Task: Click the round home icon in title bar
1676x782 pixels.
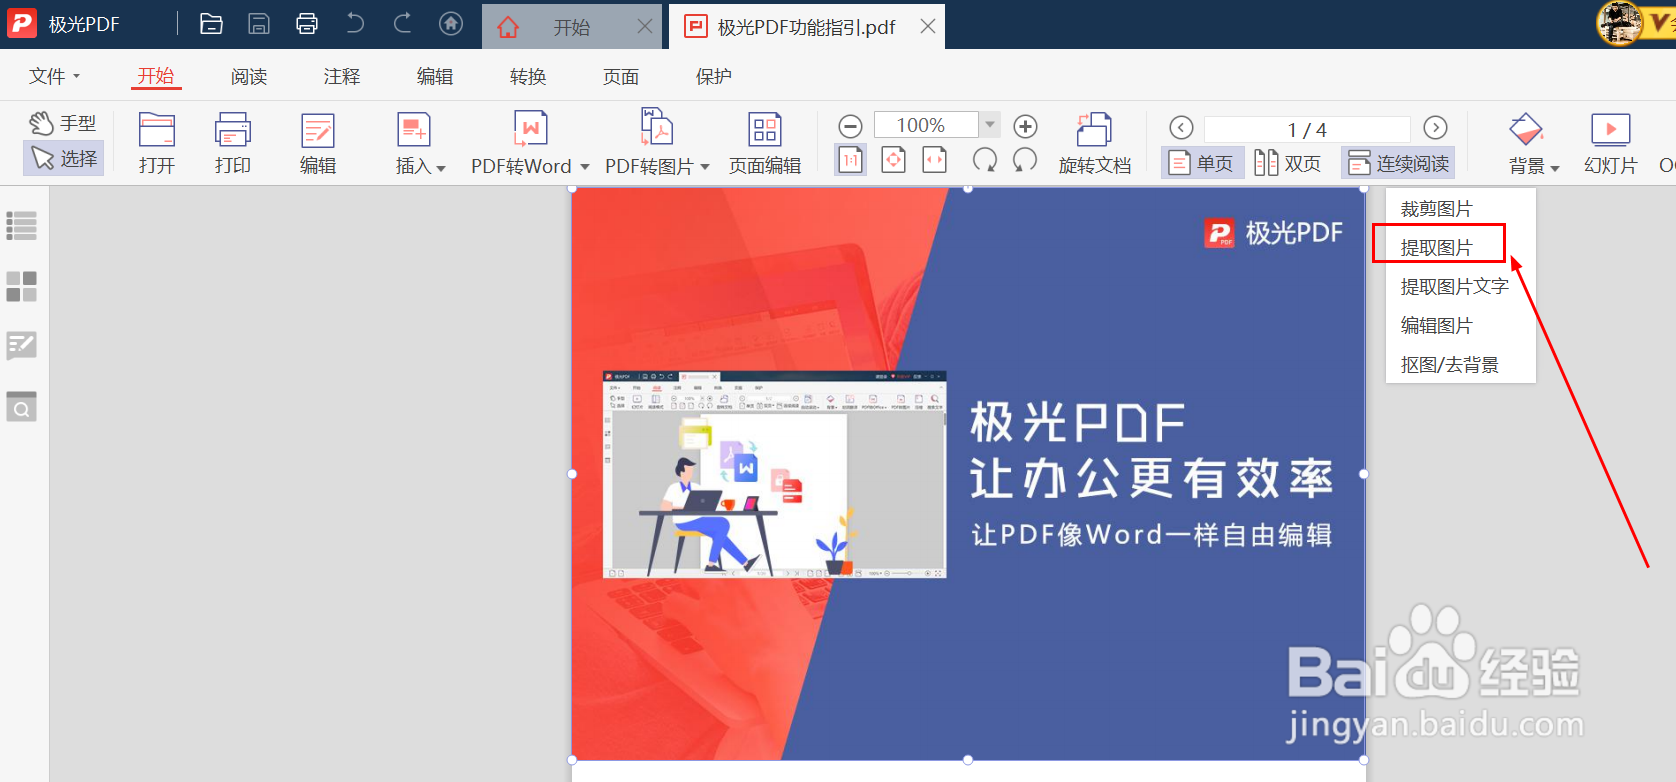Action: coord(451,23)
